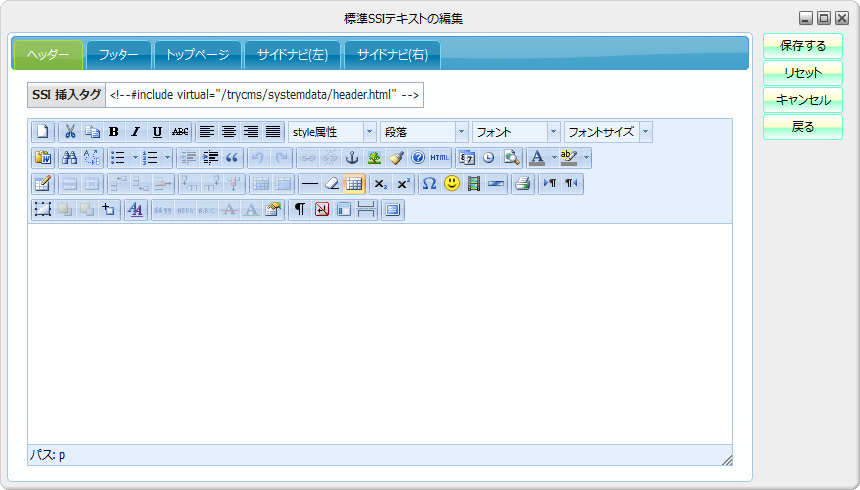Insert embedded media with the film icon
This screenshot has height=490, width=860.
tap(474, 184)
